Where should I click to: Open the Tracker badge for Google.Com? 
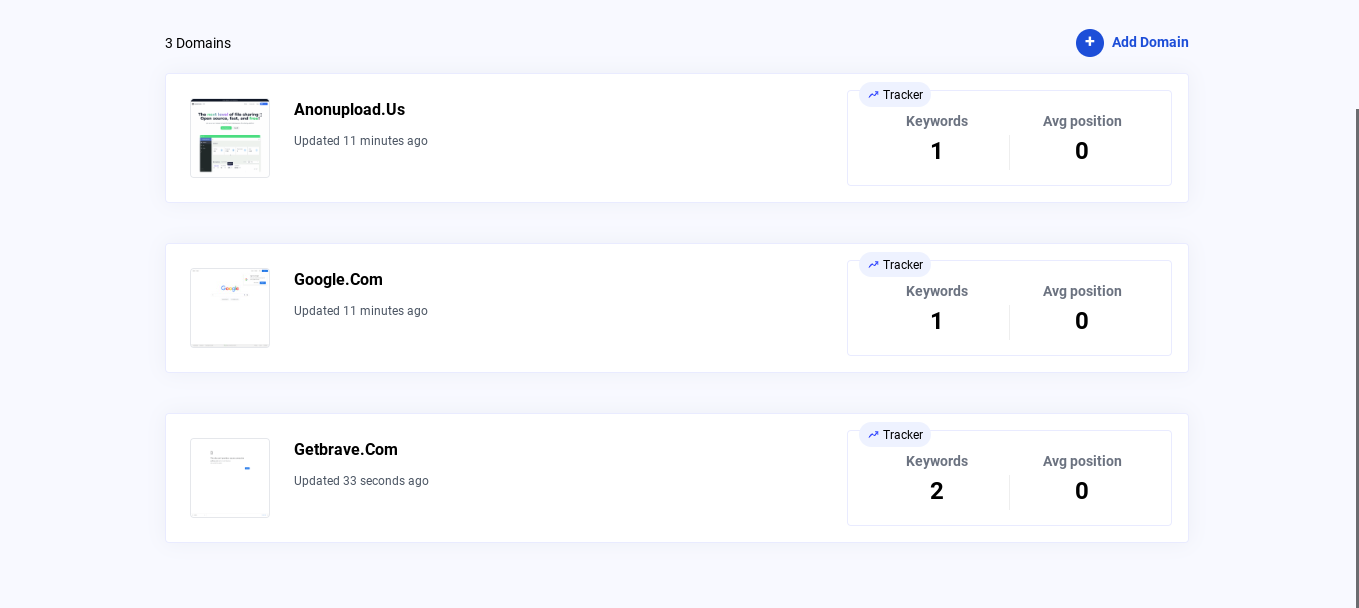click(895, 265)
